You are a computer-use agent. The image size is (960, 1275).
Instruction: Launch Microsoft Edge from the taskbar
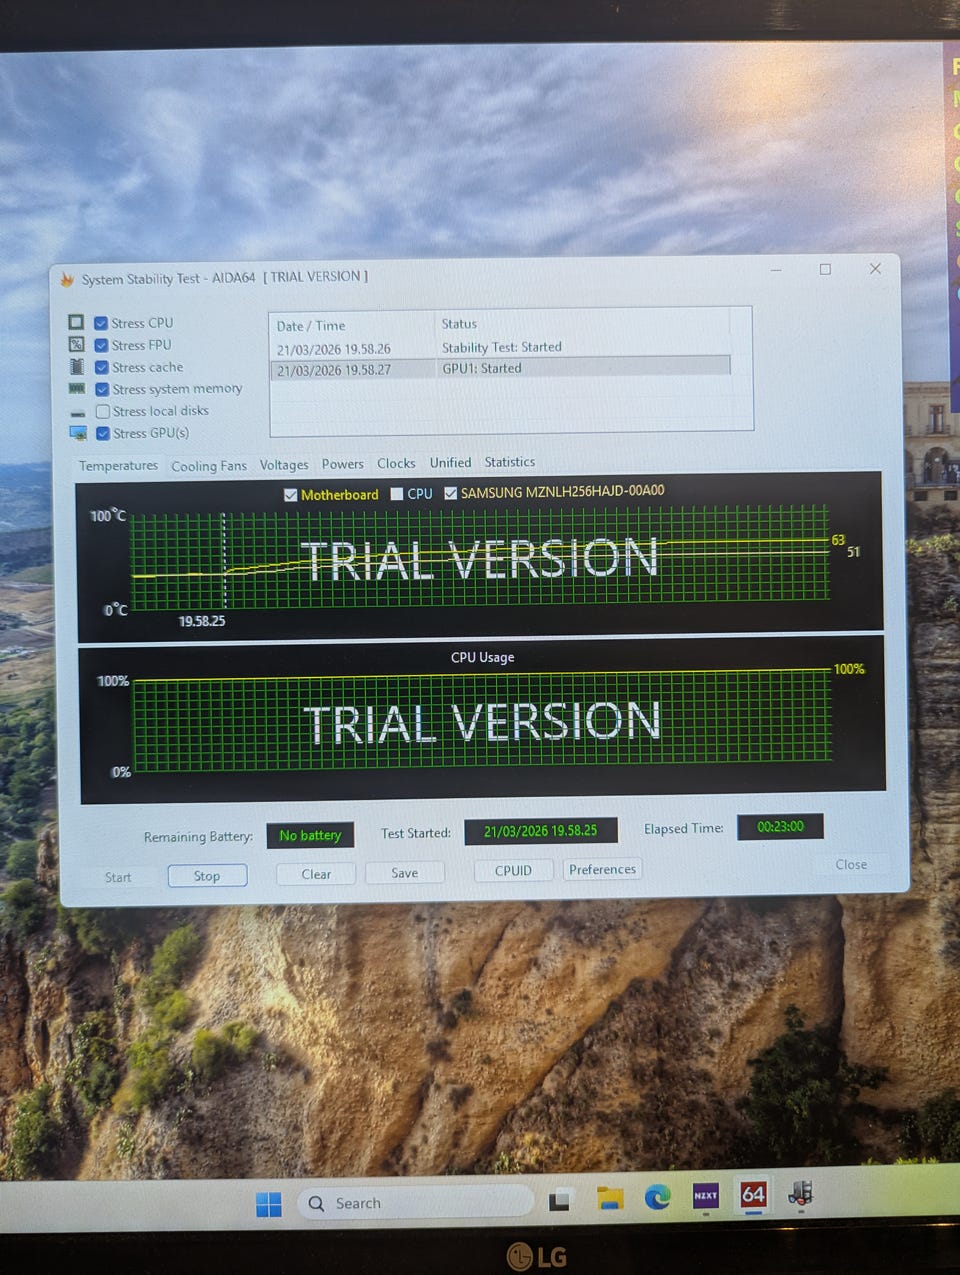(x=657, y=1196)
